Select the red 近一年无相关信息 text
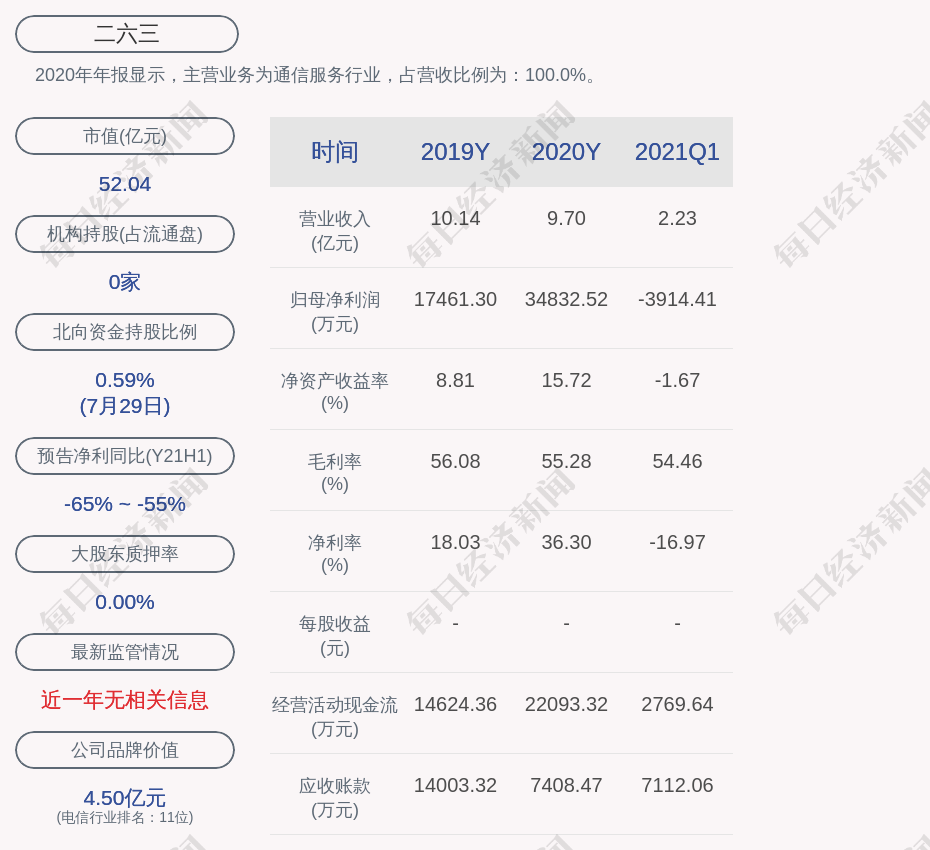The image size is (930, 850). coord(125,700)
